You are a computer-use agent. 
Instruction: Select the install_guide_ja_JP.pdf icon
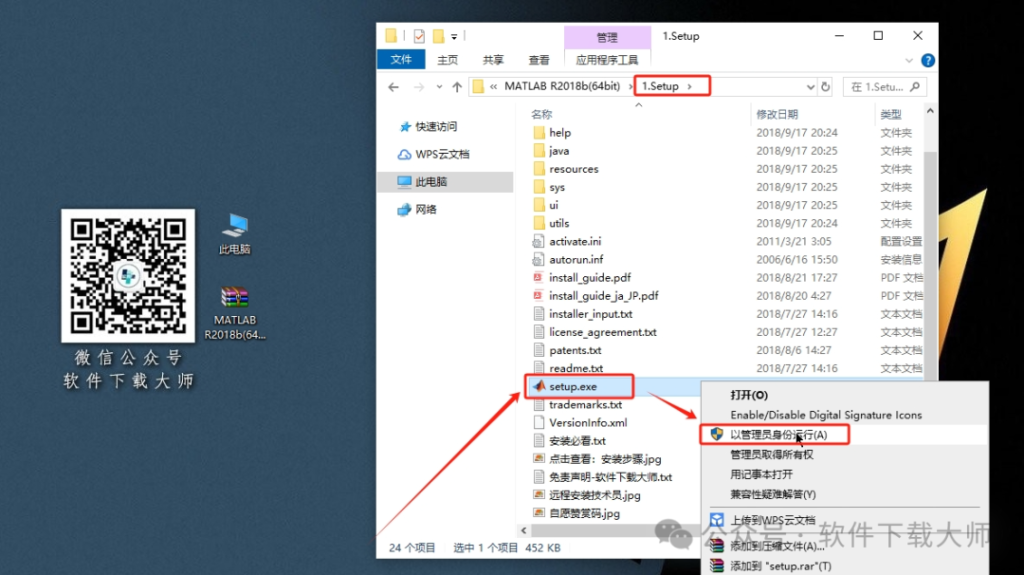point(539,296)
